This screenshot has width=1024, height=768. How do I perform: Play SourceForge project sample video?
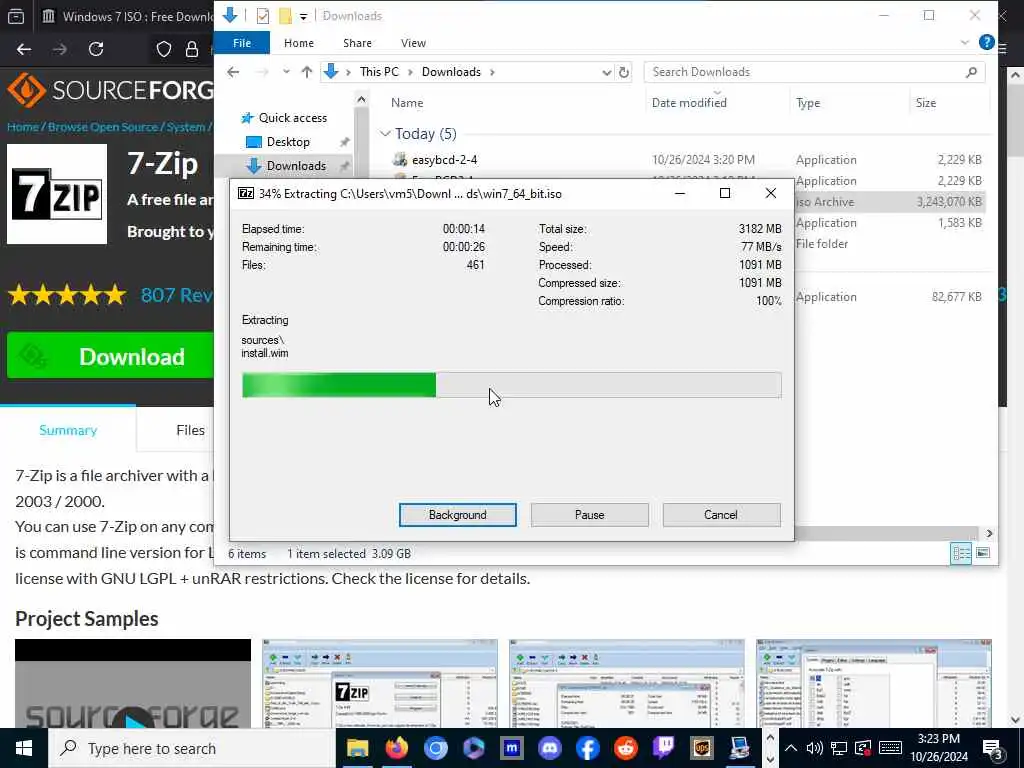[x=133, y=717]
